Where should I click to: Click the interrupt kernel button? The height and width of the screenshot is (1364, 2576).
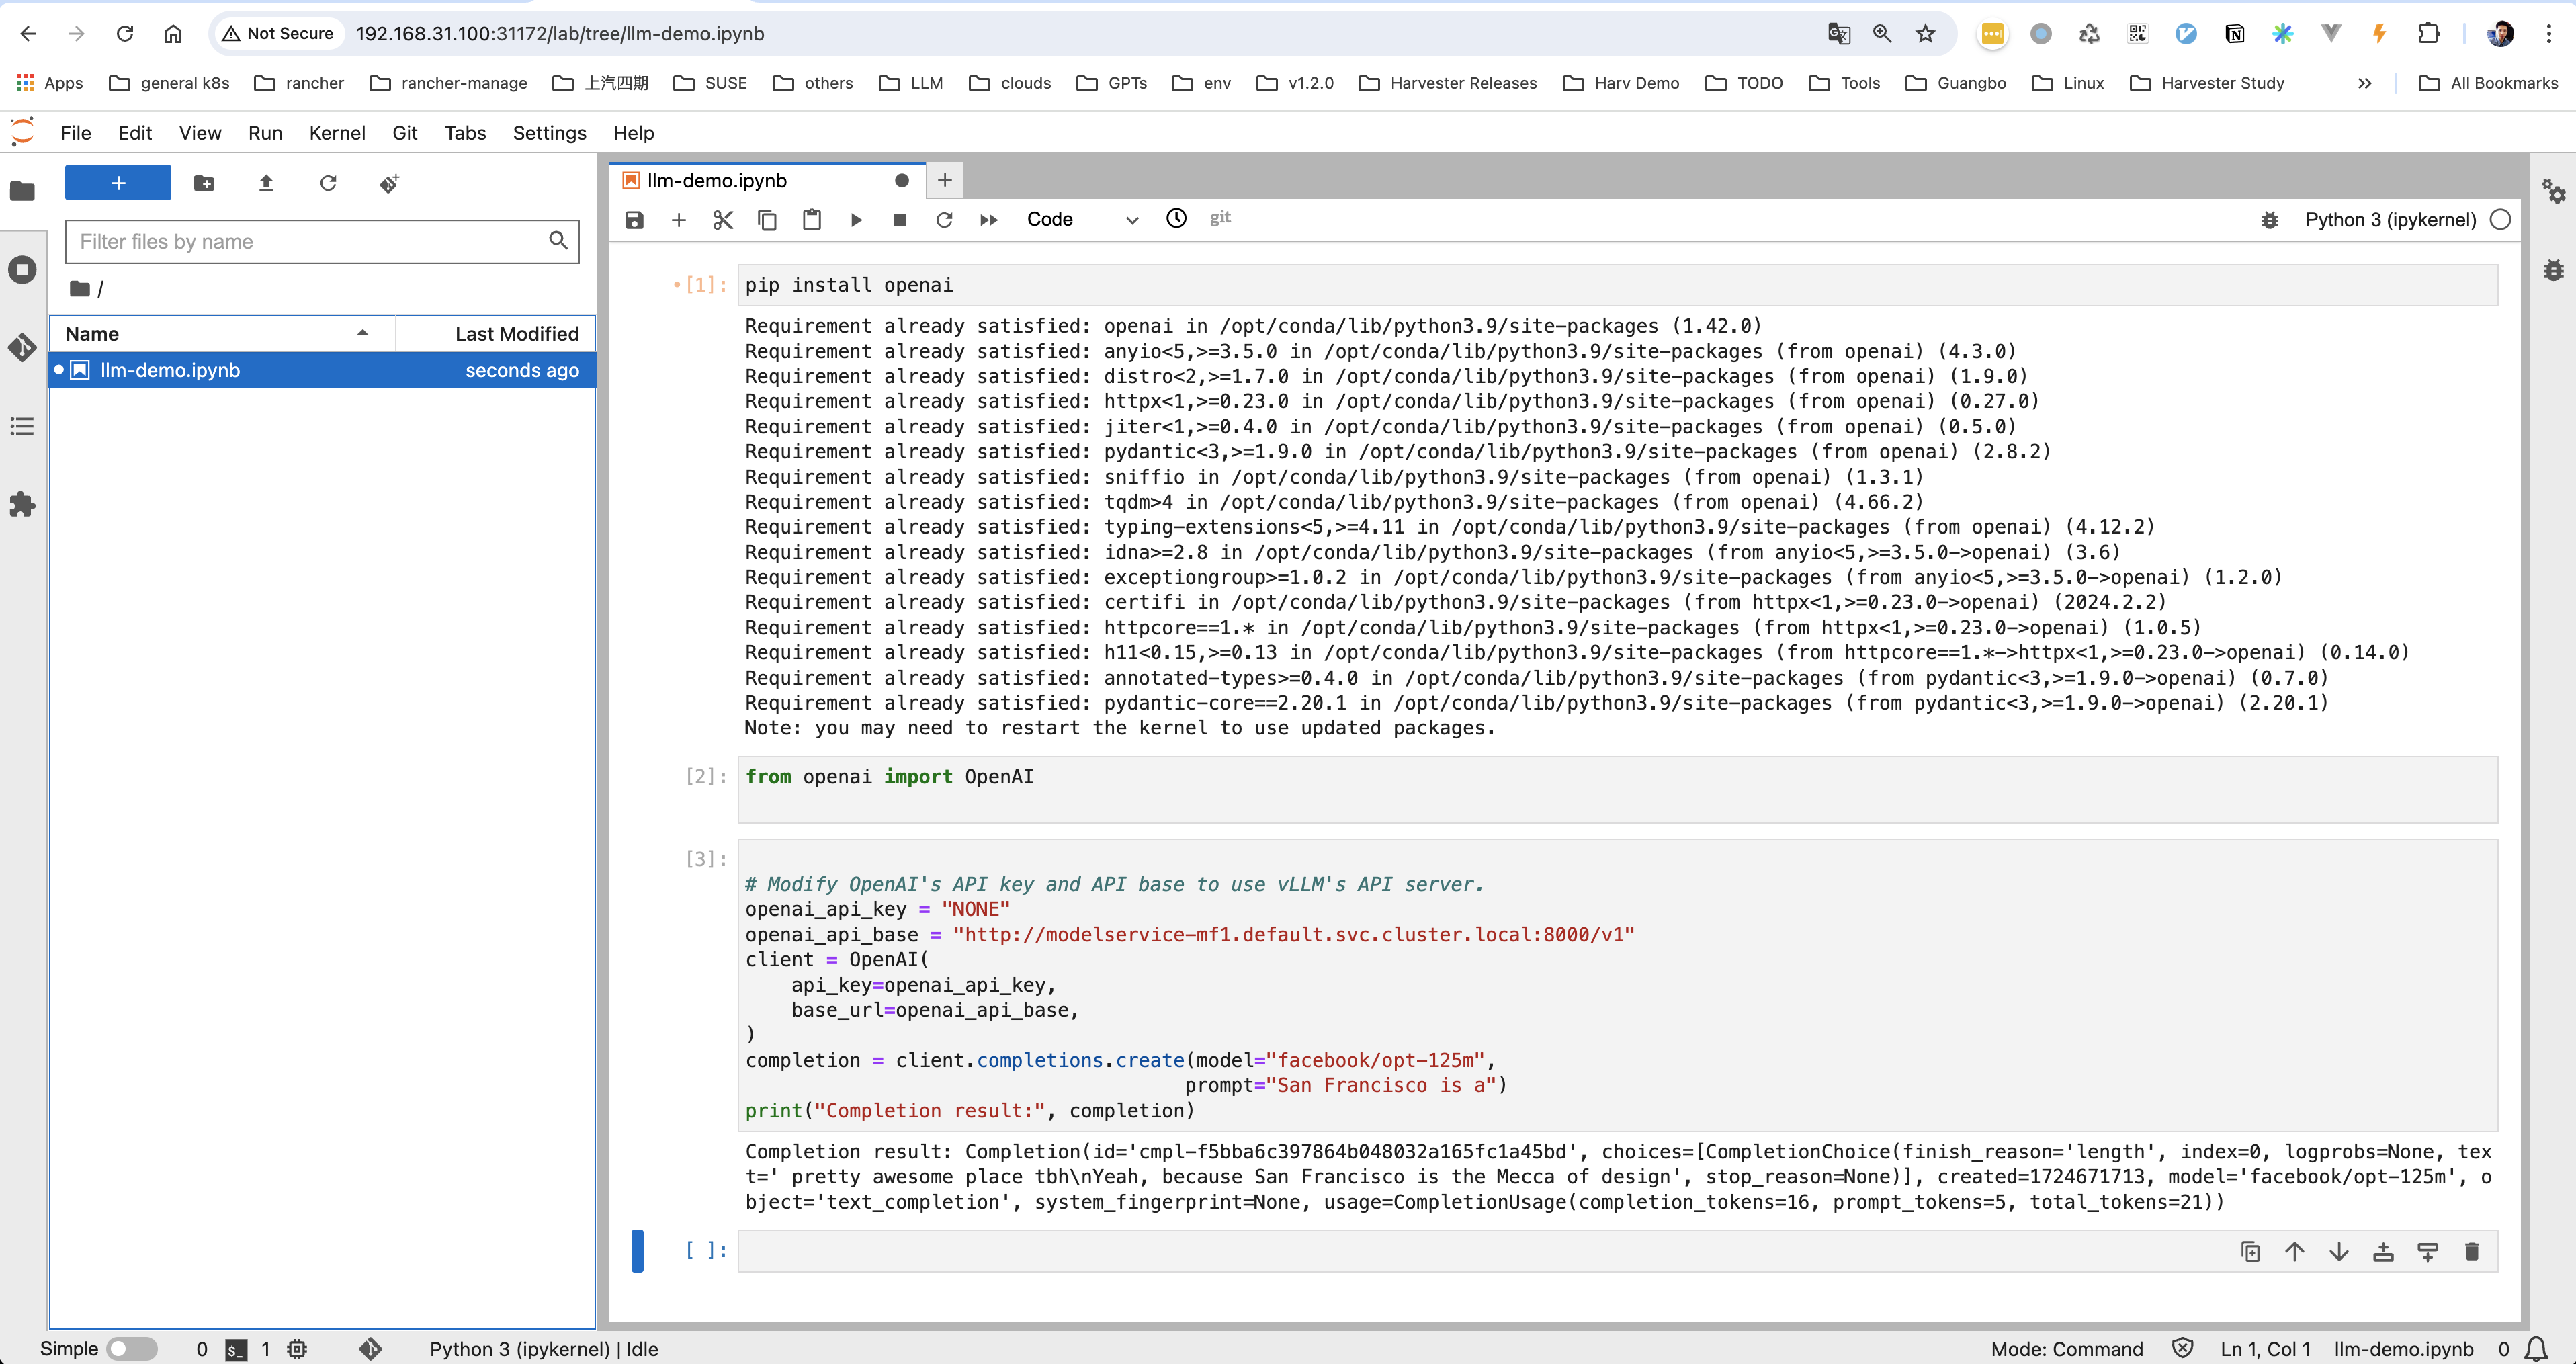901,218
